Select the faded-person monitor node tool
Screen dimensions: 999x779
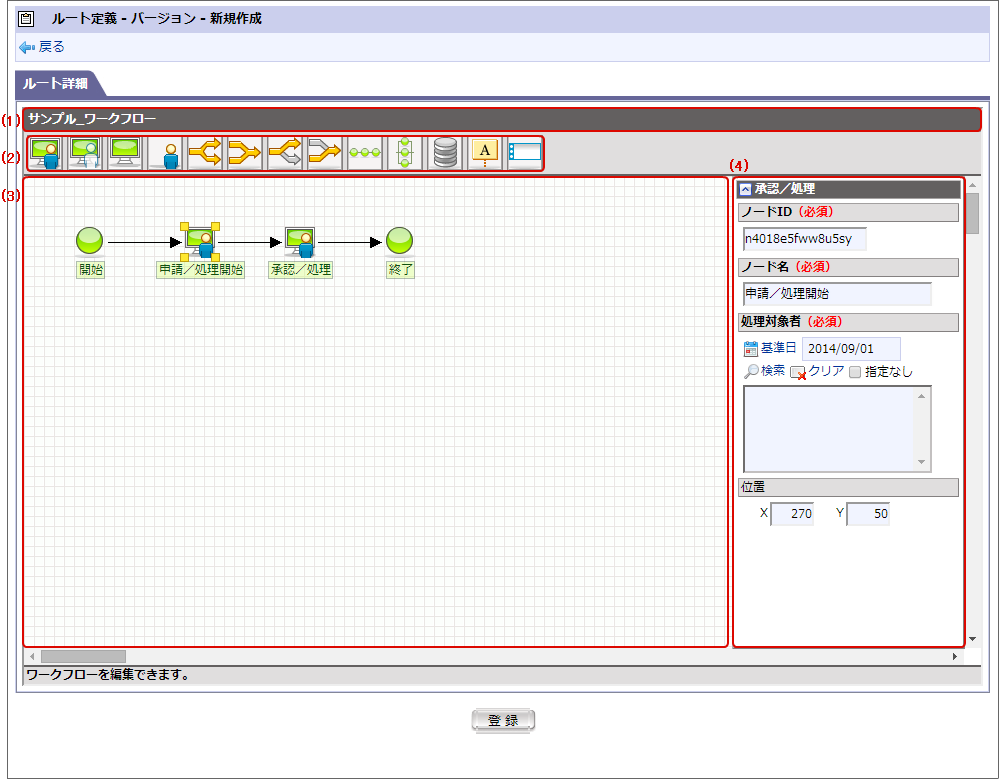tap(85, 154)
